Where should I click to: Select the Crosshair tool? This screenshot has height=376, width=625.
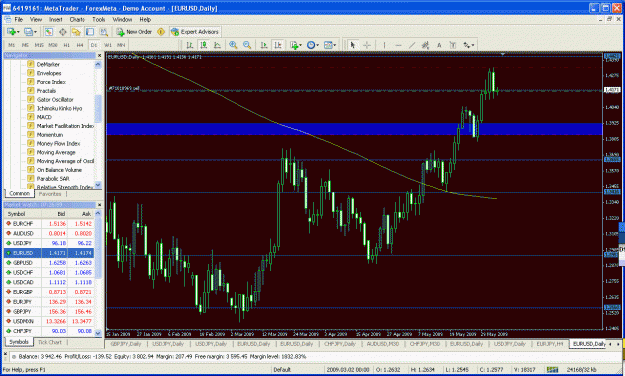[x=367, y=45]
